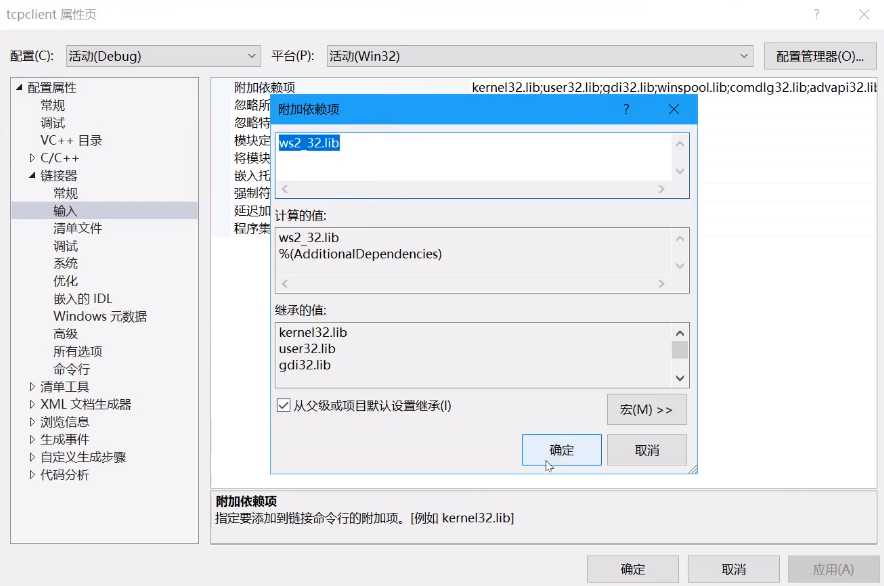
Task: Click the down scroll arrow beside 继承的值 list
Action: tap(680, 375)
